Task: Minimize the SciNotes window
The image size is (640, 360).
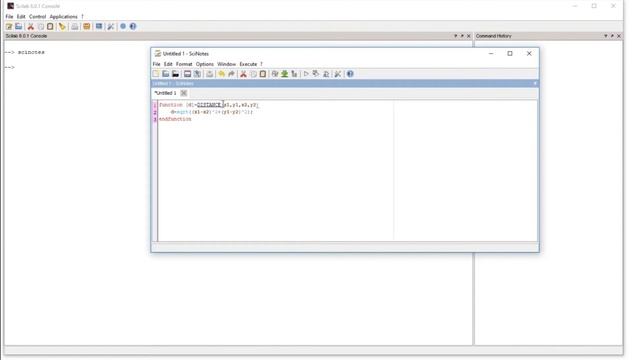Action: [x=491, y=53]
